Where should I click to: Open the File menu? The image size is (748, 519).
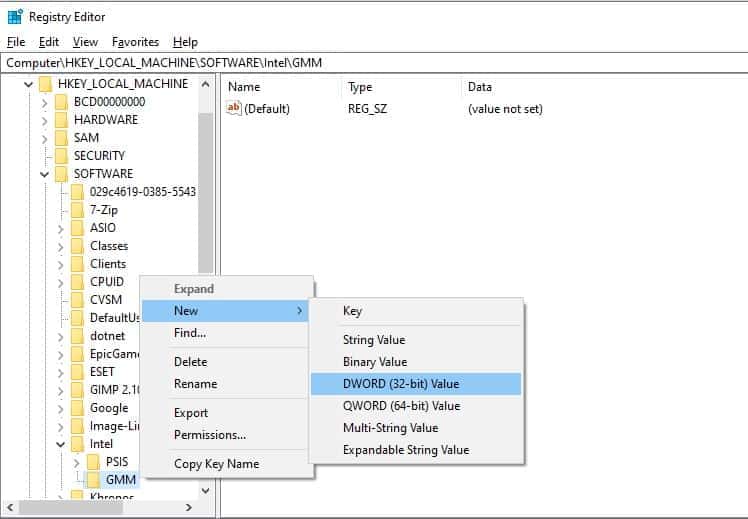[x=16, y=42]
